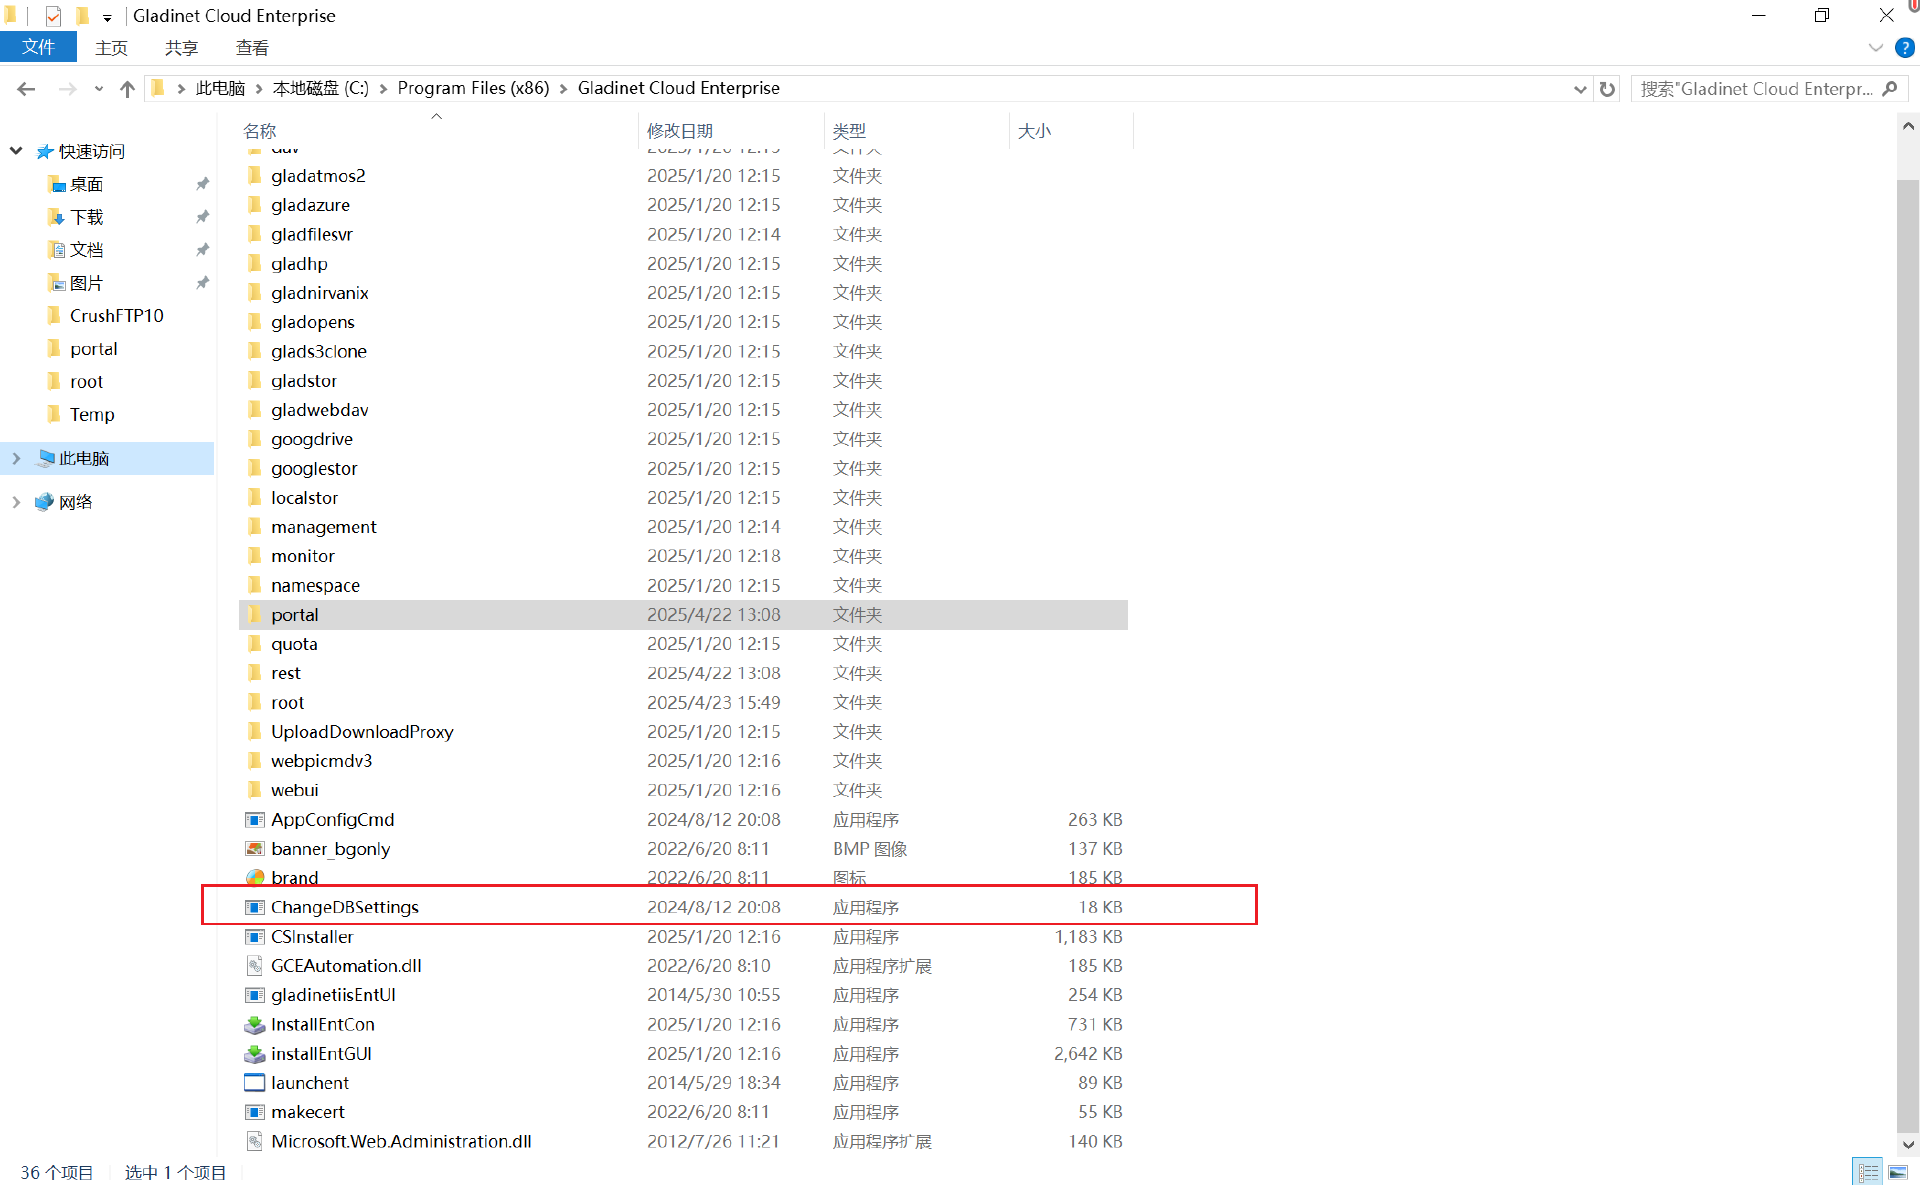This screenshot has height=1185, width=1920.
Task: Open 下载 in Quick access
Action: click(x=86, y=217)
